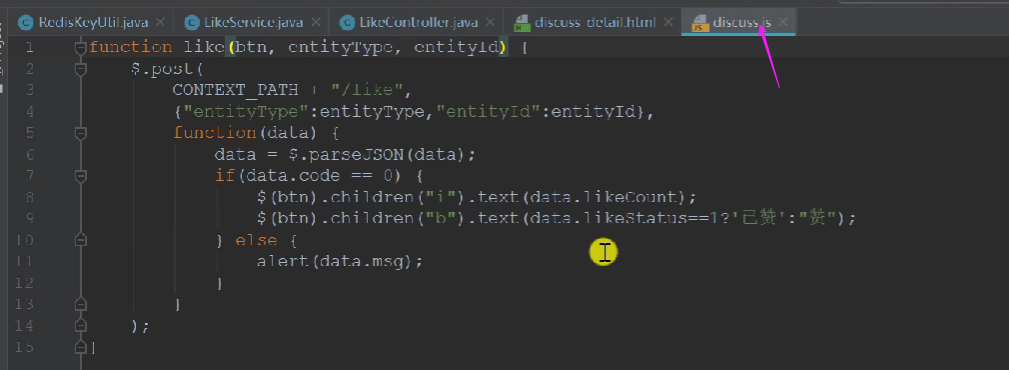Click the HTML file icon on discuss-detail.html tab
This screenshot has width=1009, height=370.
[522, 24]
